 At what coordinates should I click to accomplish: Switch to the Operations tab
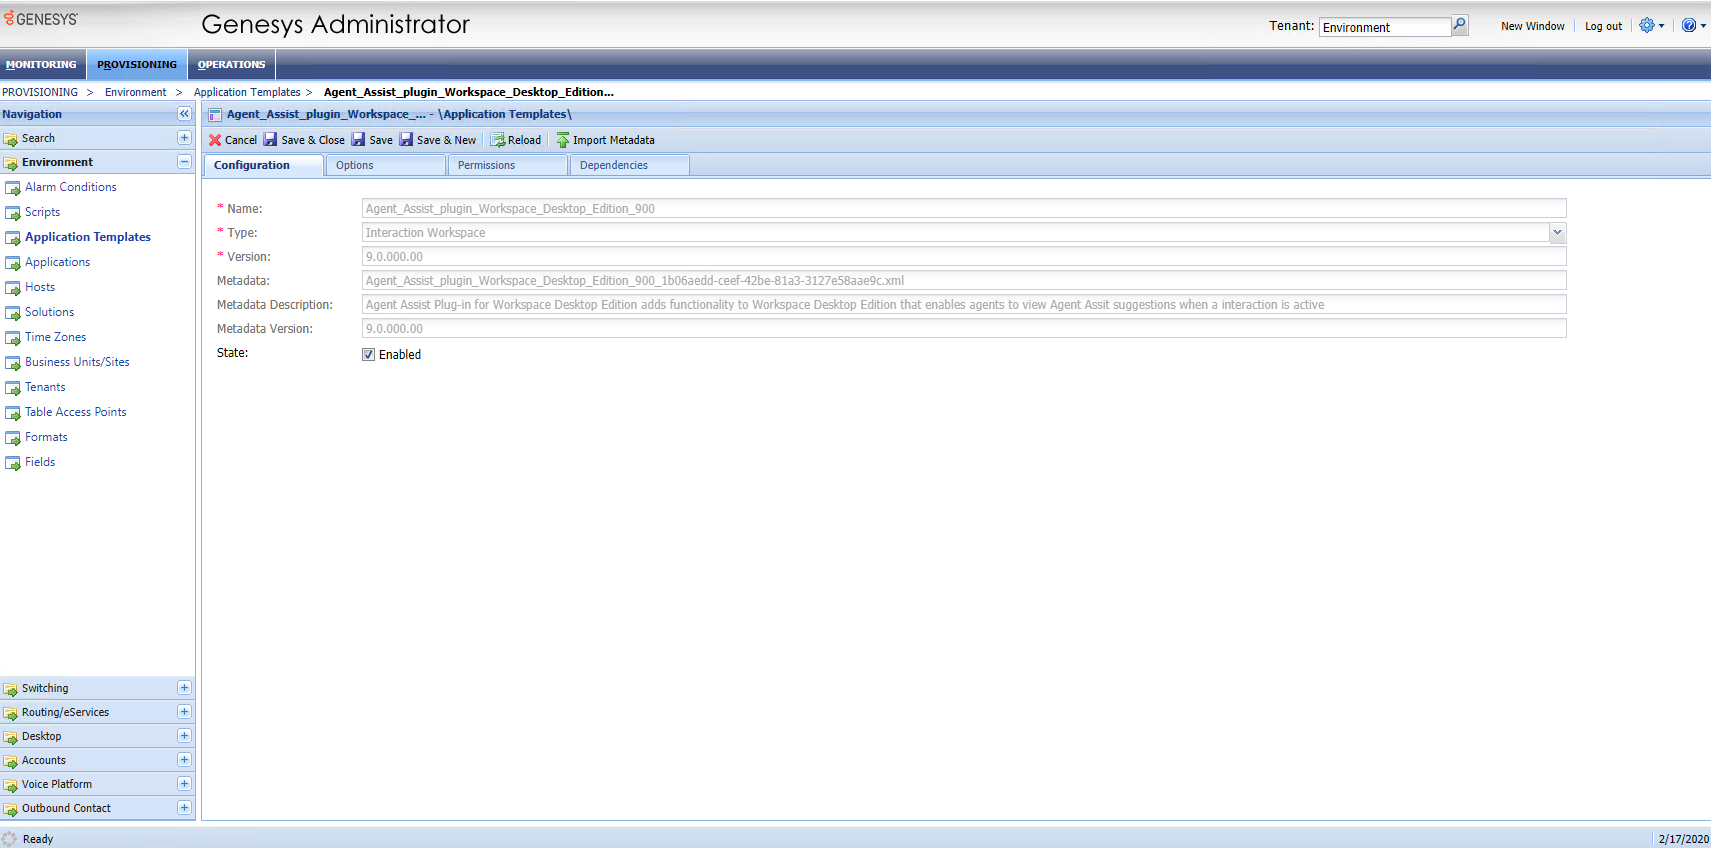231,64
